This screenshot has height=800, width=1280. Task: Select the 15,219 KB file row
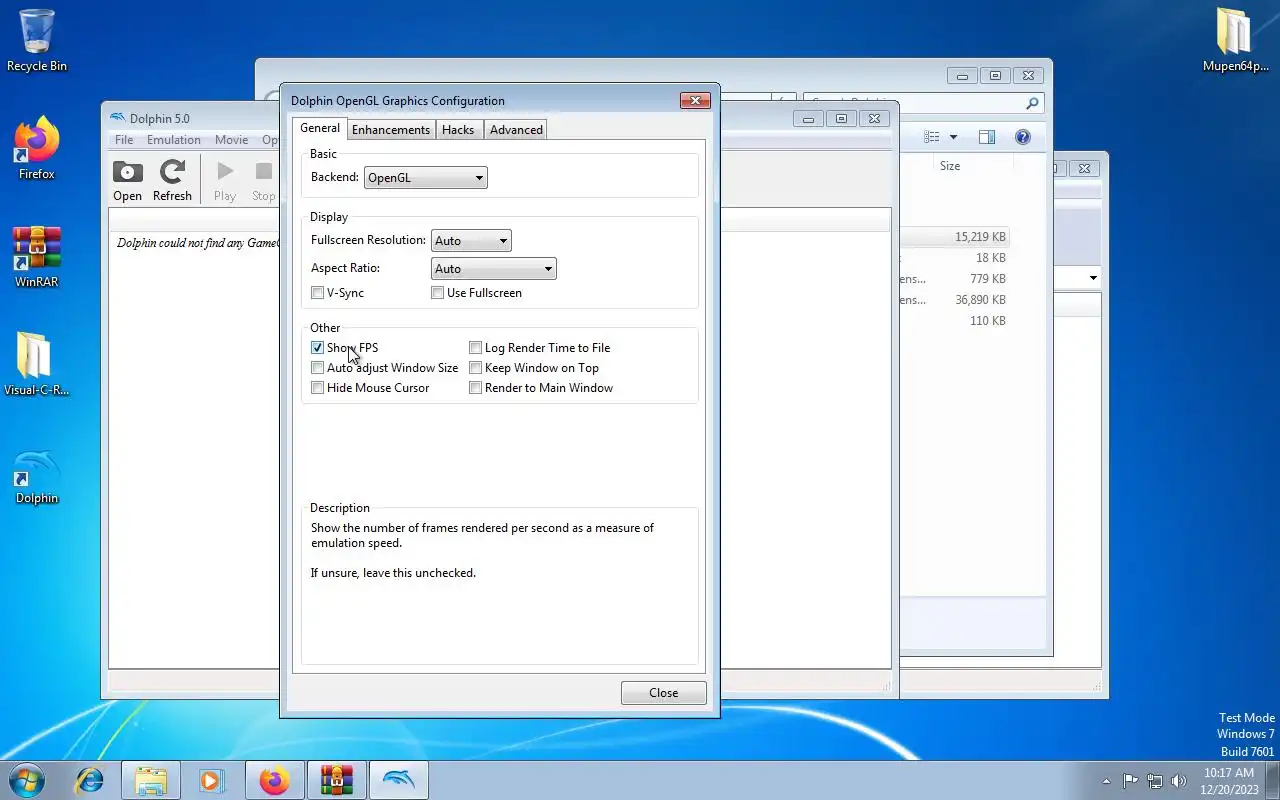[x=953, y=237]
